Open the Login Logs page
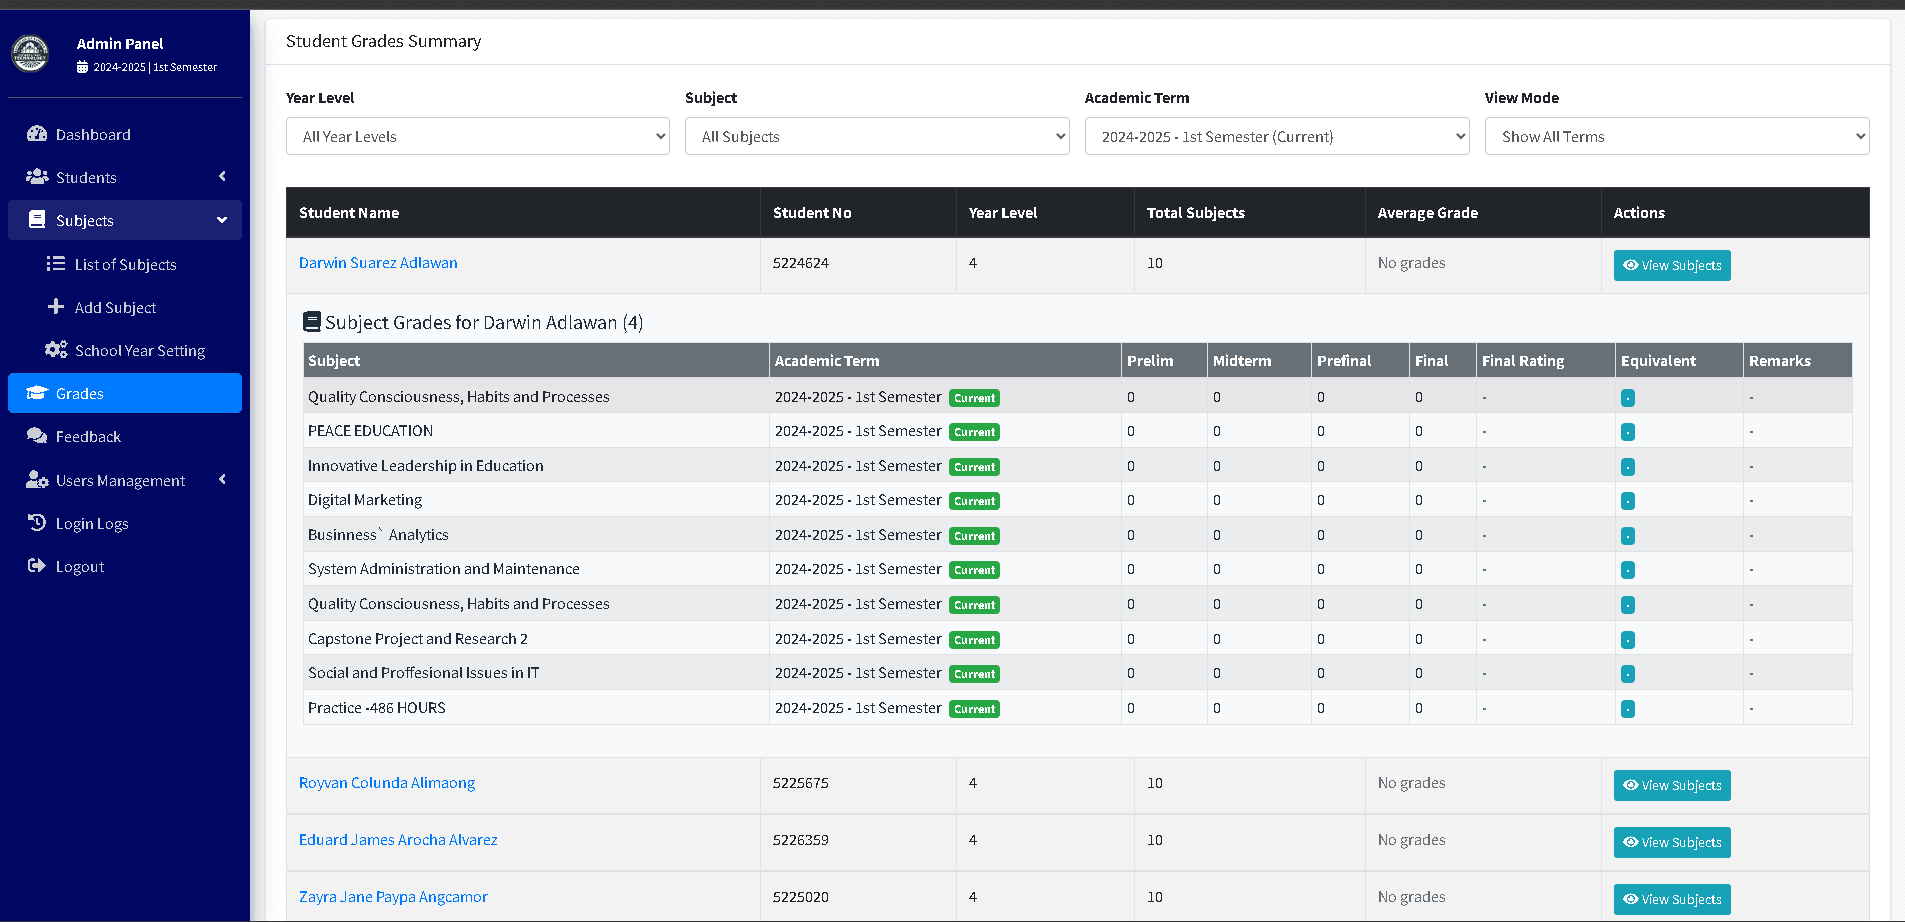The width and height of the screenshot is (1905, 922). 125,523
